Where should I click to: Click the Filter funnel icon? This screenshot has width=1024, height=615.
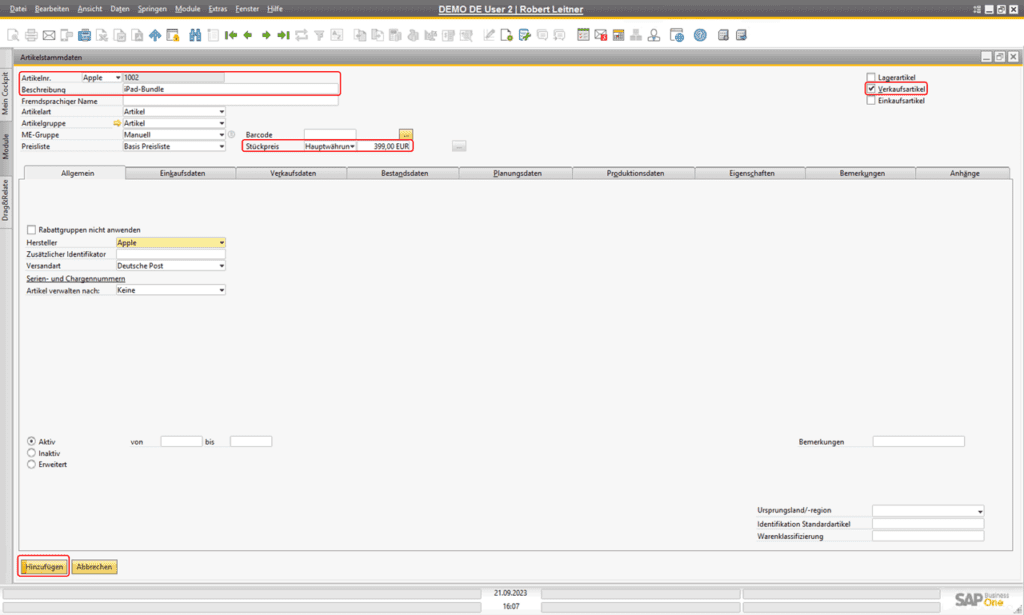tap(319, 35)
